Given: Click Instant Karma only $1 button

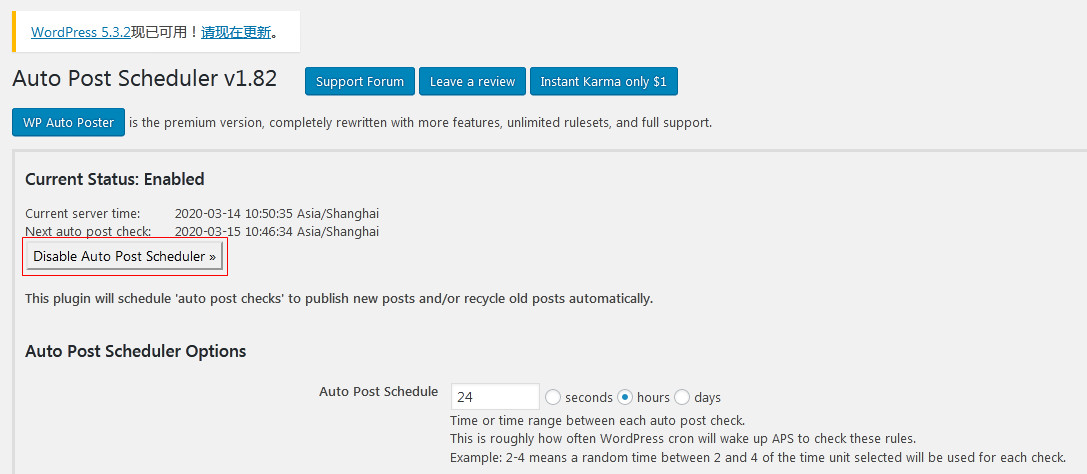Looking at the screenshot, I should 603,82.
